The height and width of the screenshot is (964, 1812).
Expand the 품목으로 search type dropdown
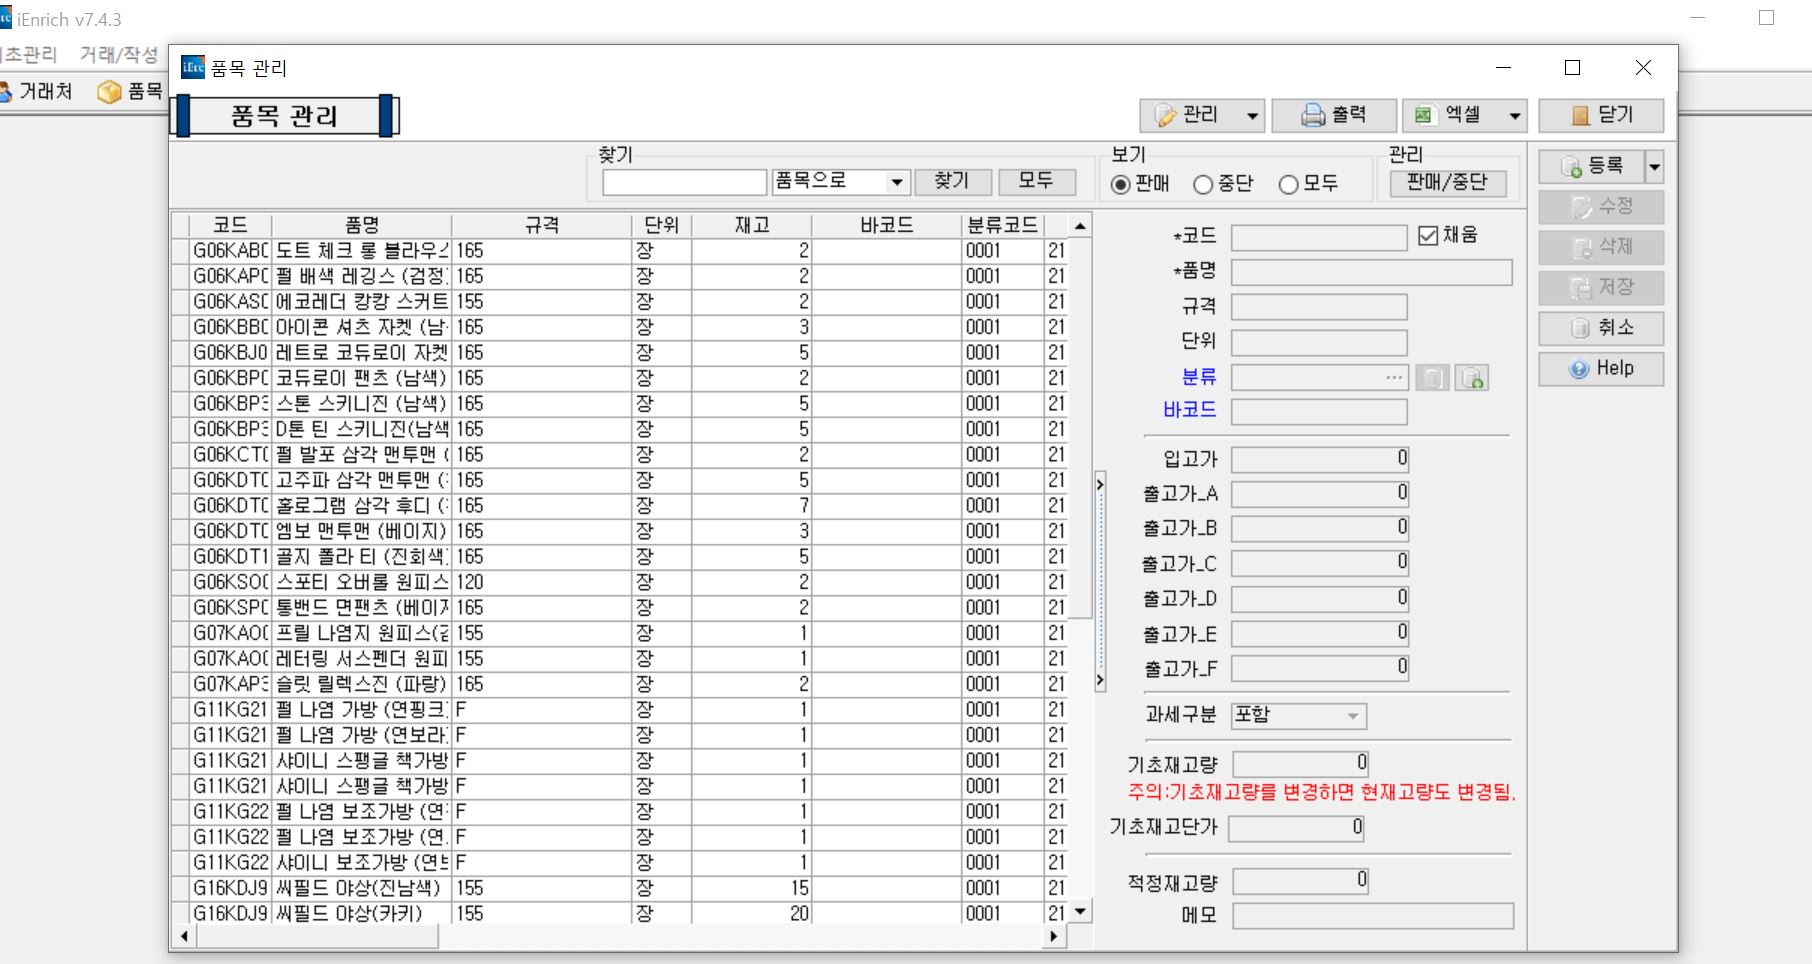(x=896, y=182)
